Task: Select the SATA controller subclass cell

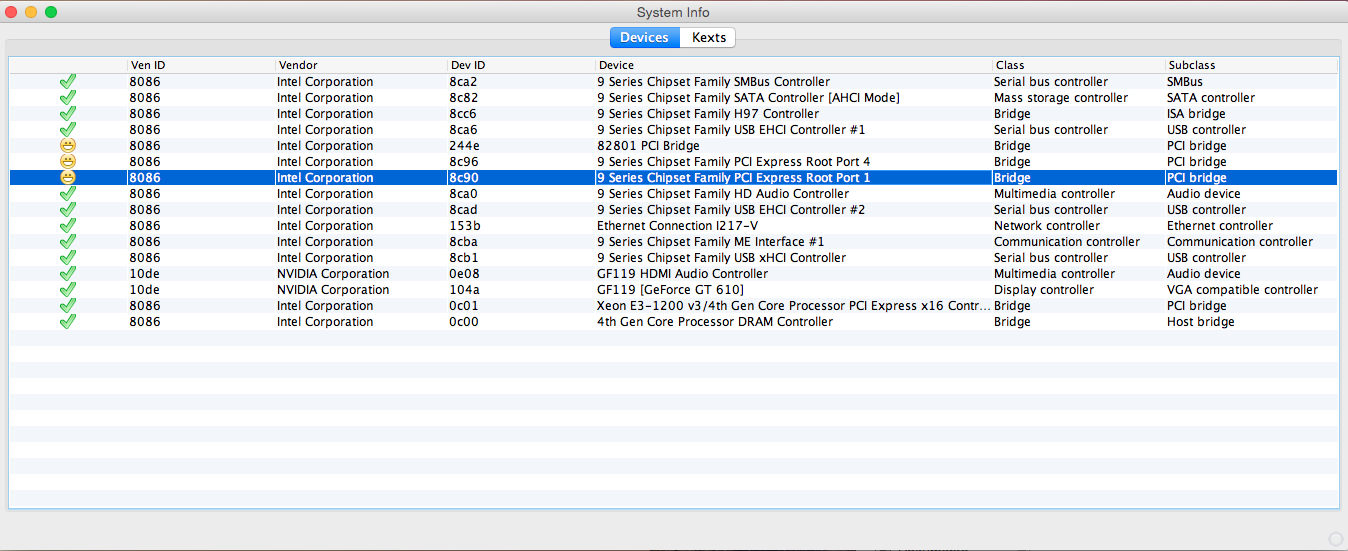Action: click(x=1211, y=98)
